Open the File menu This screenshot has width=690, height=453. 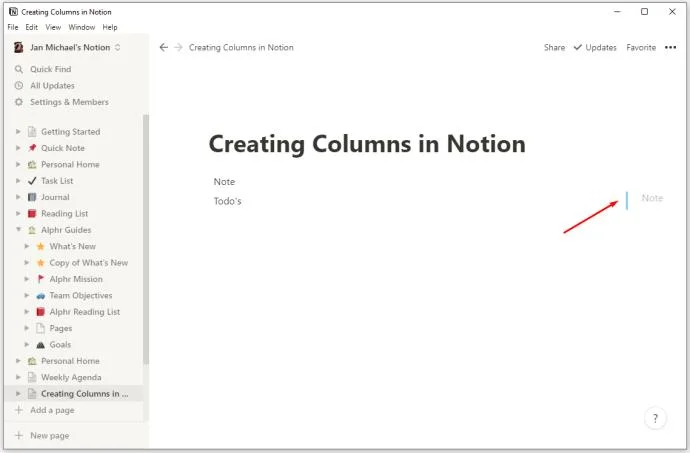point(13,27)
